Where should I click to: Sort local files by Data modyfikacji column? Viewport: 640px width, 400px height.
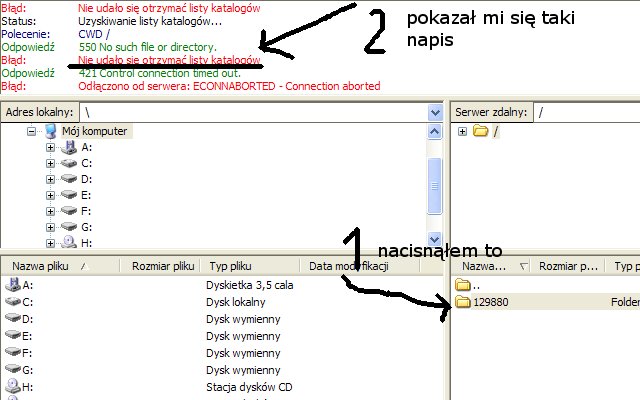point(360,267)
